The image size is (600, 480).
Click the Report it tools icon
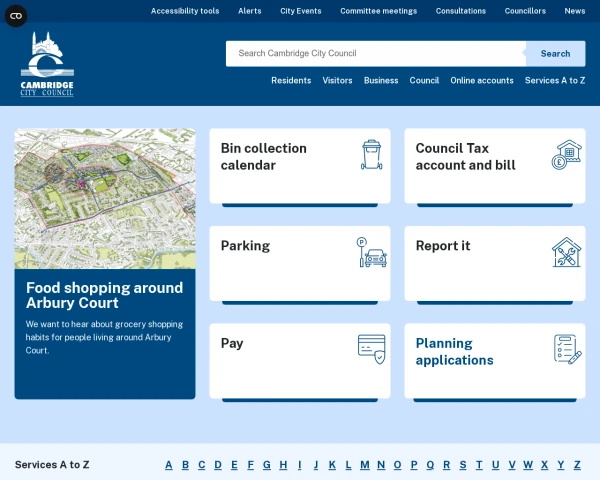tap(566, 252)
